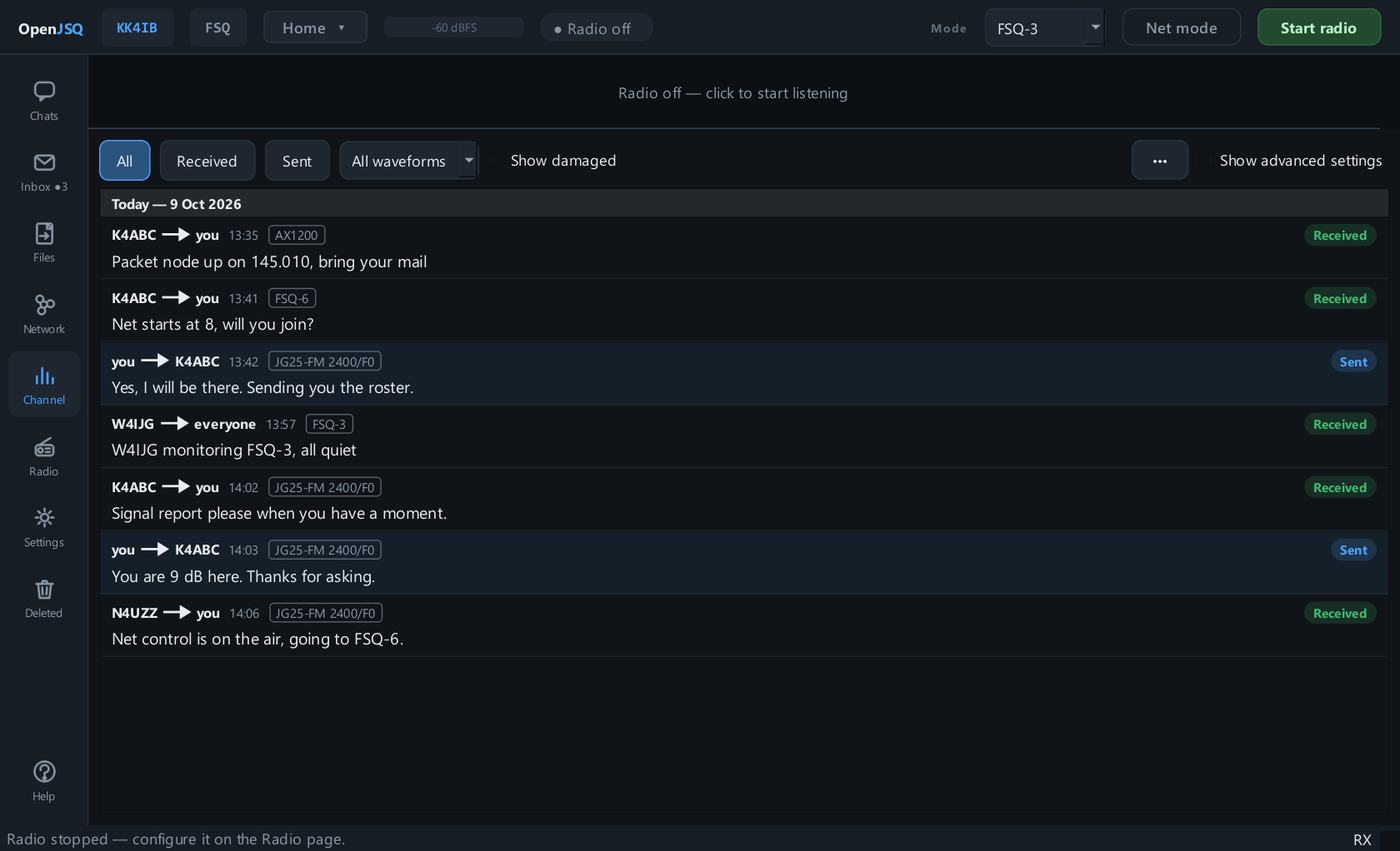
Task: Select message 'Signal report please when you have a moment.'
Action: [x=744, y=500]
